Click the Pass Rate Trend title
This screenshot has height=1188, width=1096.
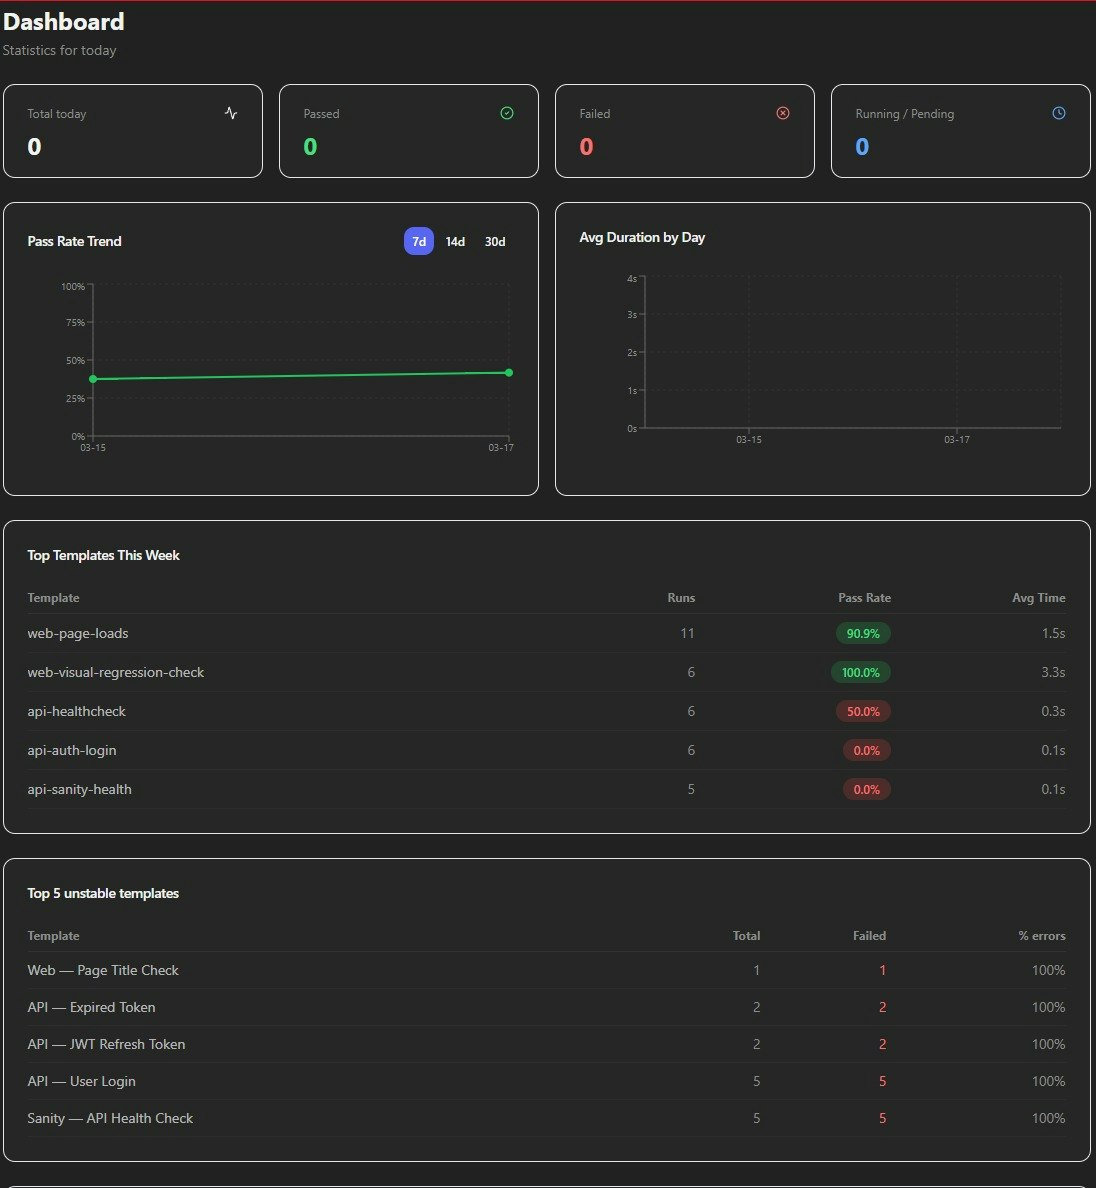[74, 241]
